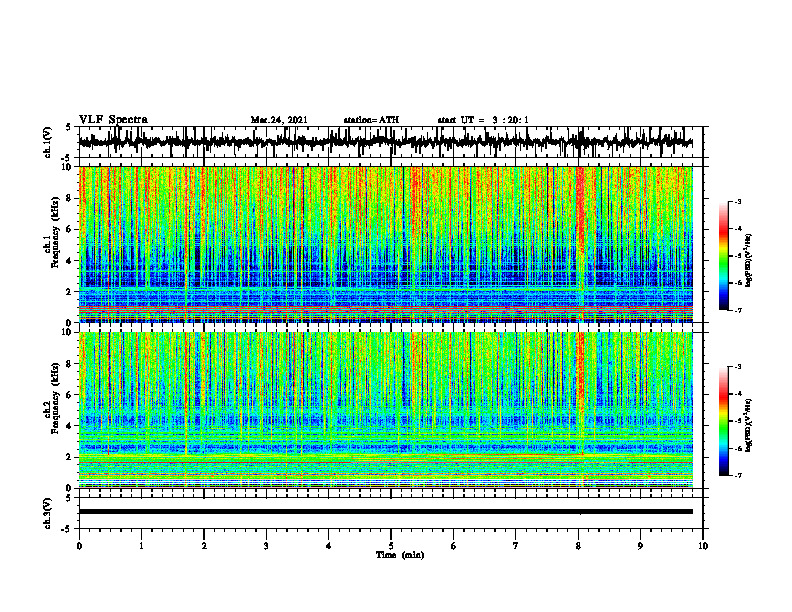Click the ch.1 spectrogram color scale bar
The width and height of the screenshot is (792, 612).
point(723,256)
